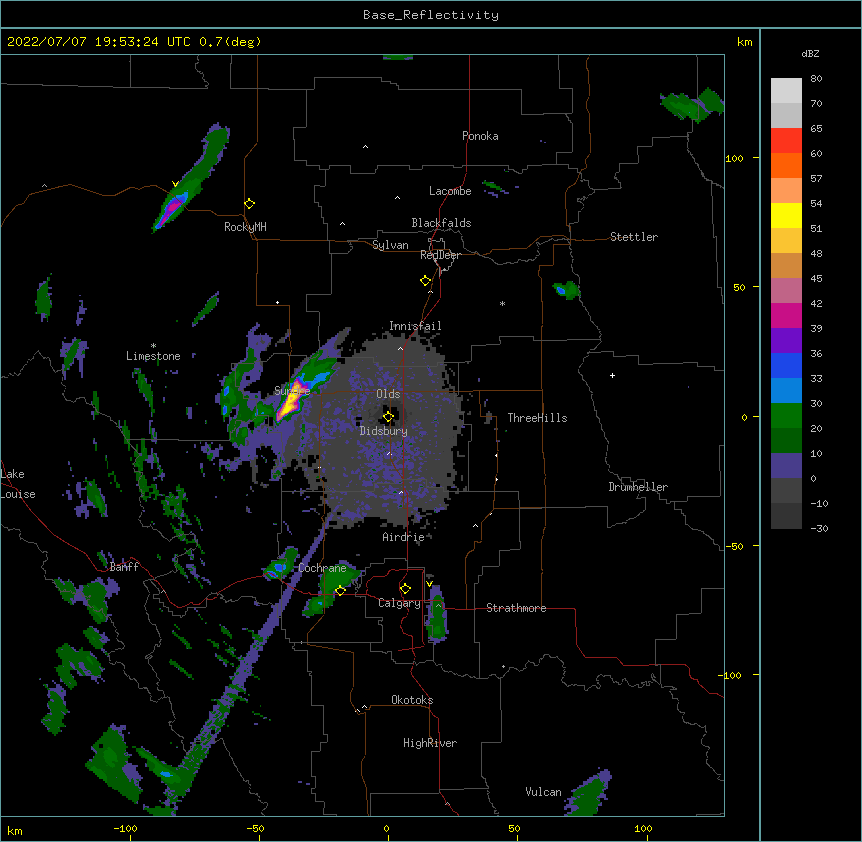
Task: Click the Olds town label
Action: coord(388,394)
